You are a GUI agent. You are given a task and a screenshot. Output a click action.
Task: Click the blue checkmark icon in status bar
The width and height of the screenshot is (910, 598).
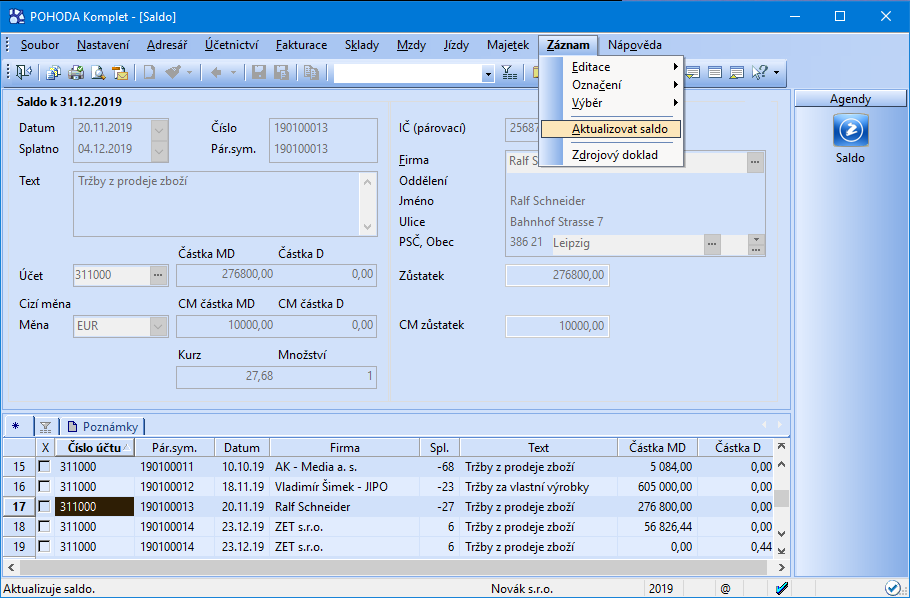(x=782, y=588)
